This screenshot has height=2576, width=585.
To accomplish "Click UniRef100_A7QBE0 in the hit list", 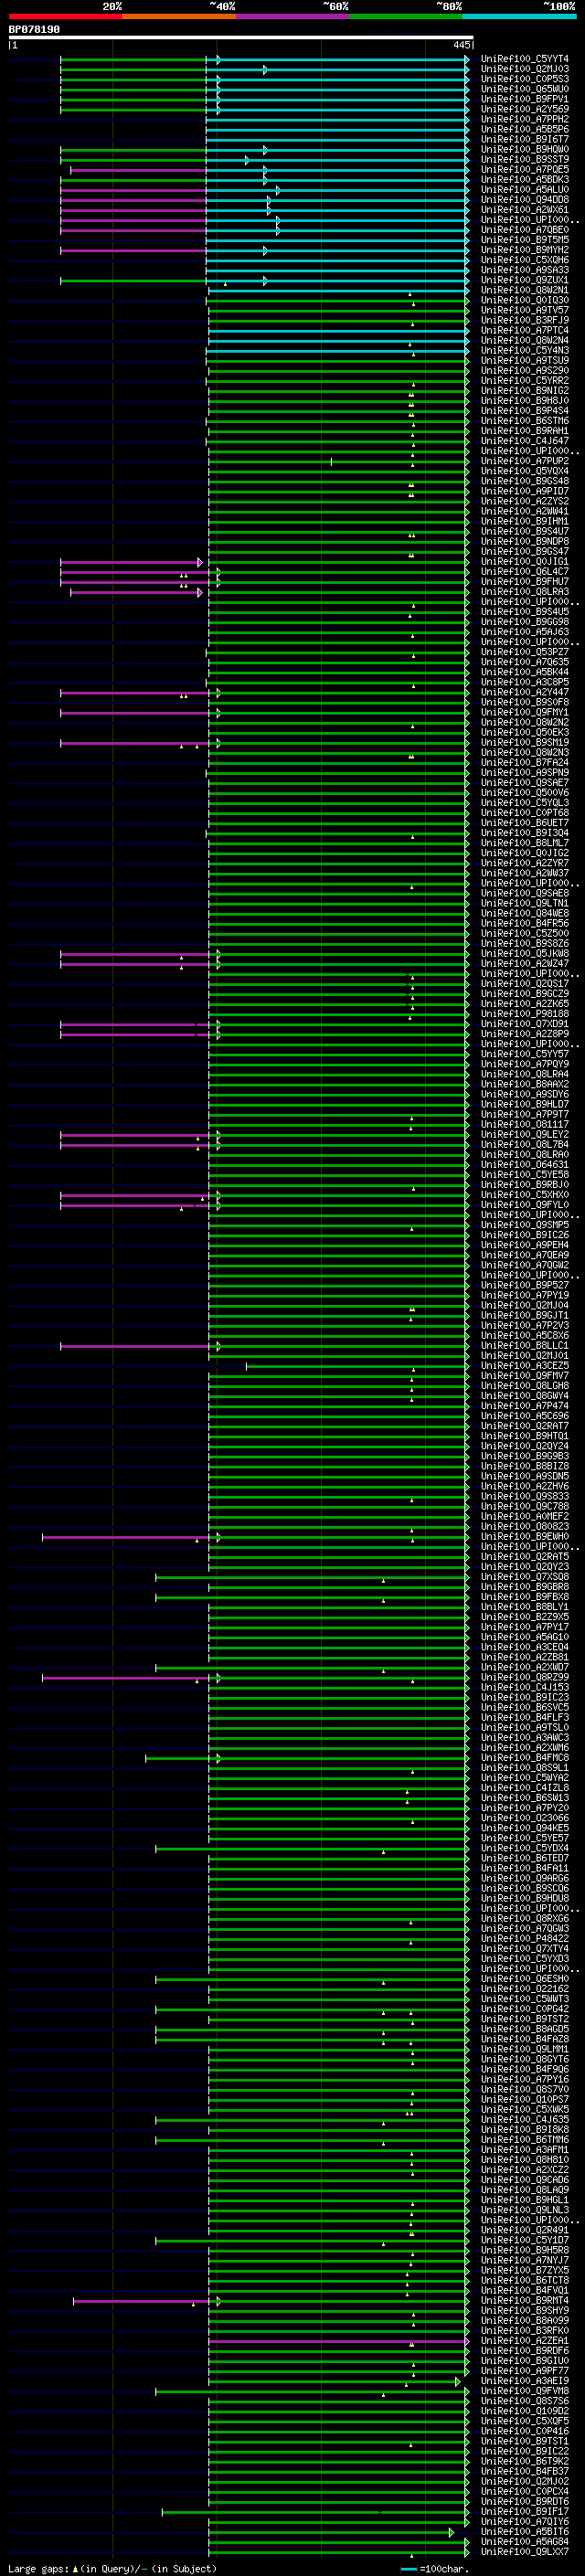I will (x=525, y=230).
